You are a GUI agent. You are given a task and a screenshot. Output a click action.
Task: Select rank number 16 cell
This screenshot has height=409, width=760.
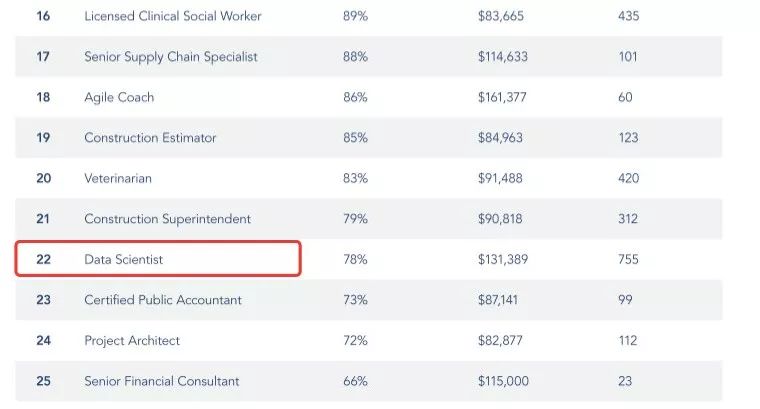click(x=43, y=16)
